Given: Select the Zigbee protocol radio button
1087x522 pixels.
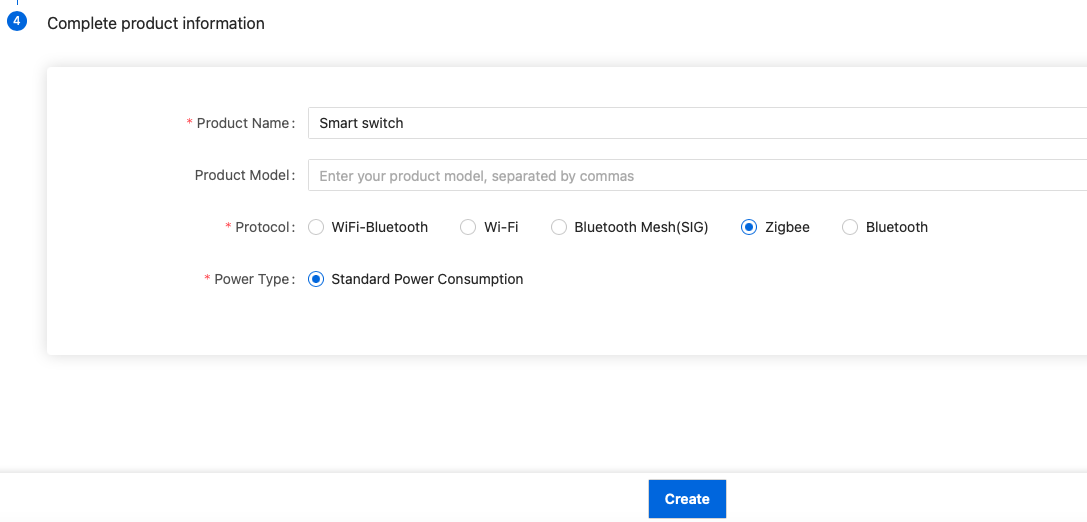Looking at the screenshot, I should [x=749, y=227].
